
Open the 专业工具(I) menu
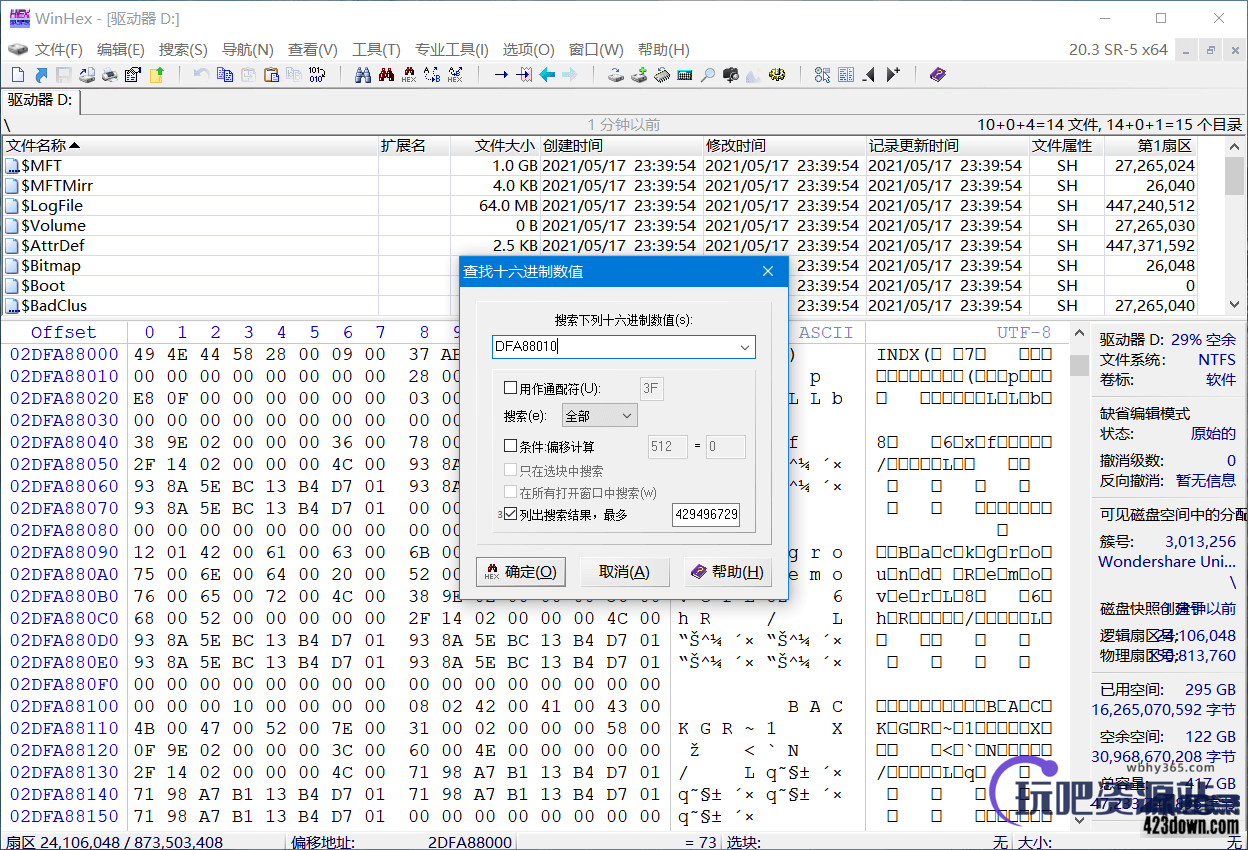452,50
